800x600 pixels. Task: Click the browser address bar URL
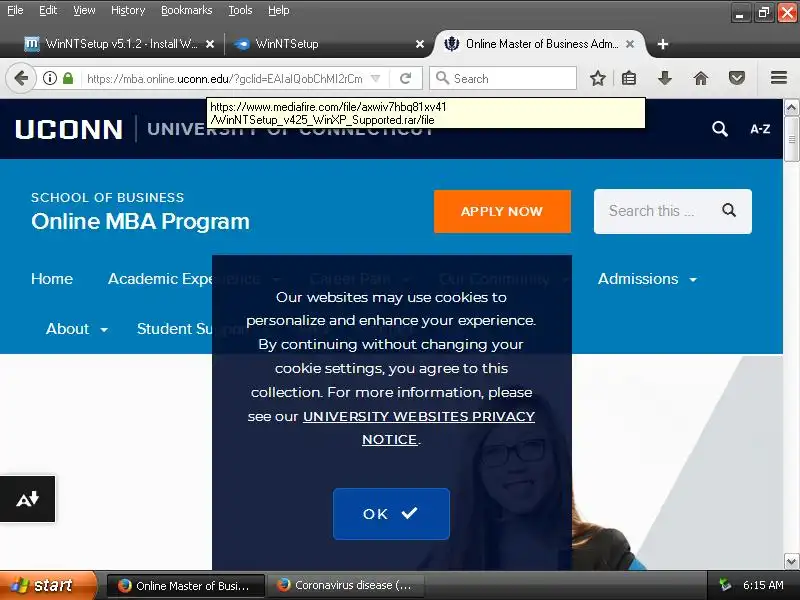pyautogui.click(x=224, y=79)
